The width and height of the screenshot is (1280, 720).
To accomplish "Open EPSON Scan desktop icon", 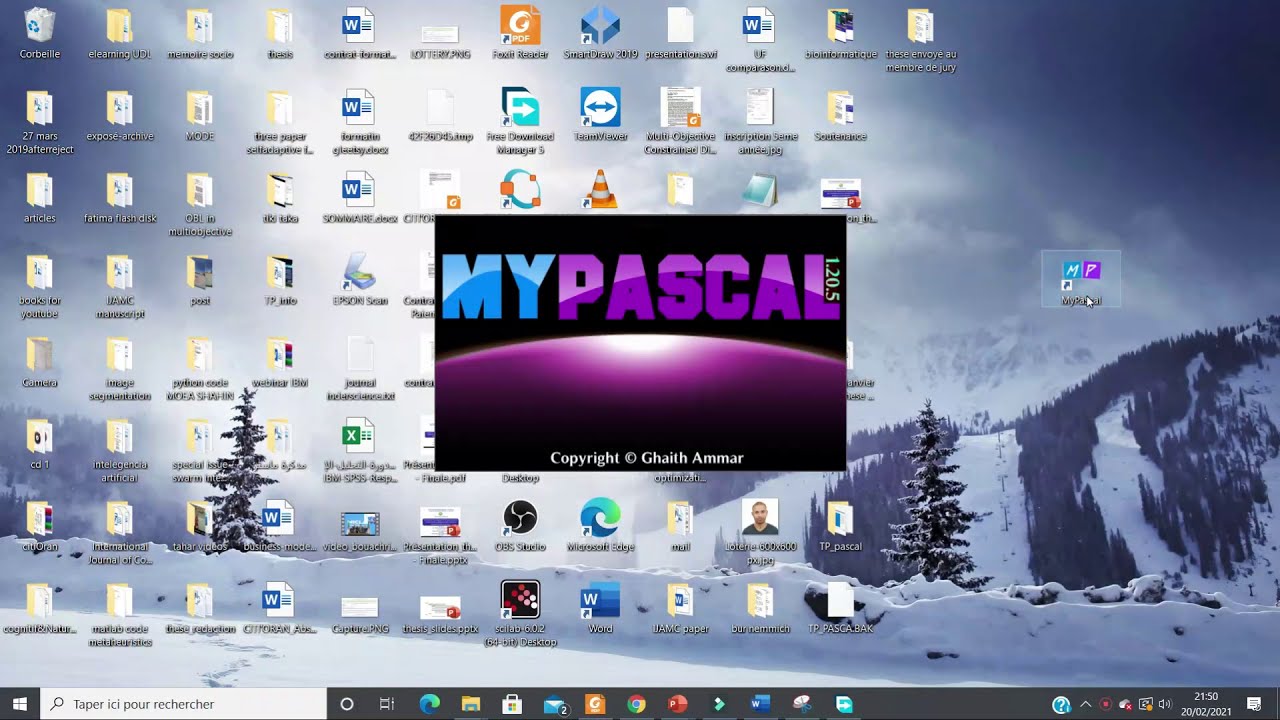I will coord(360,279).
